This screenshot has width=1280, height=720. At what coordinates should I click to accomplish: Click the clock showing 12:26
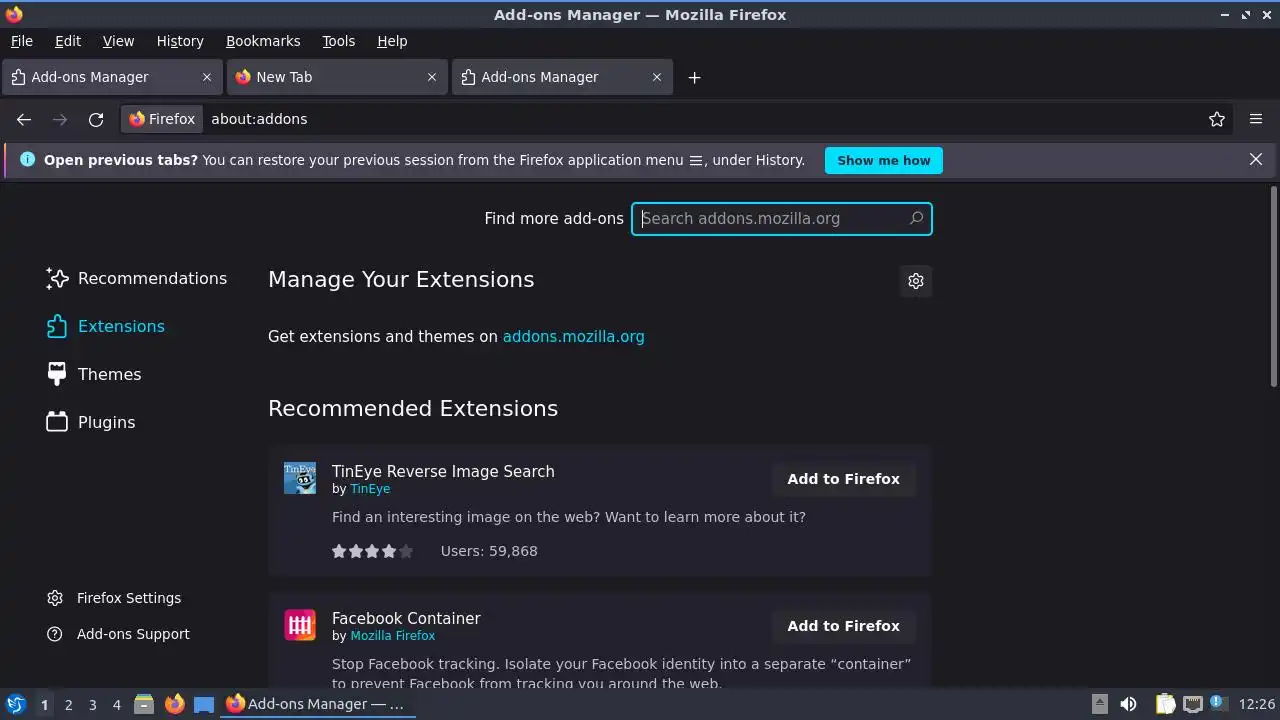tap(1257, 704)
